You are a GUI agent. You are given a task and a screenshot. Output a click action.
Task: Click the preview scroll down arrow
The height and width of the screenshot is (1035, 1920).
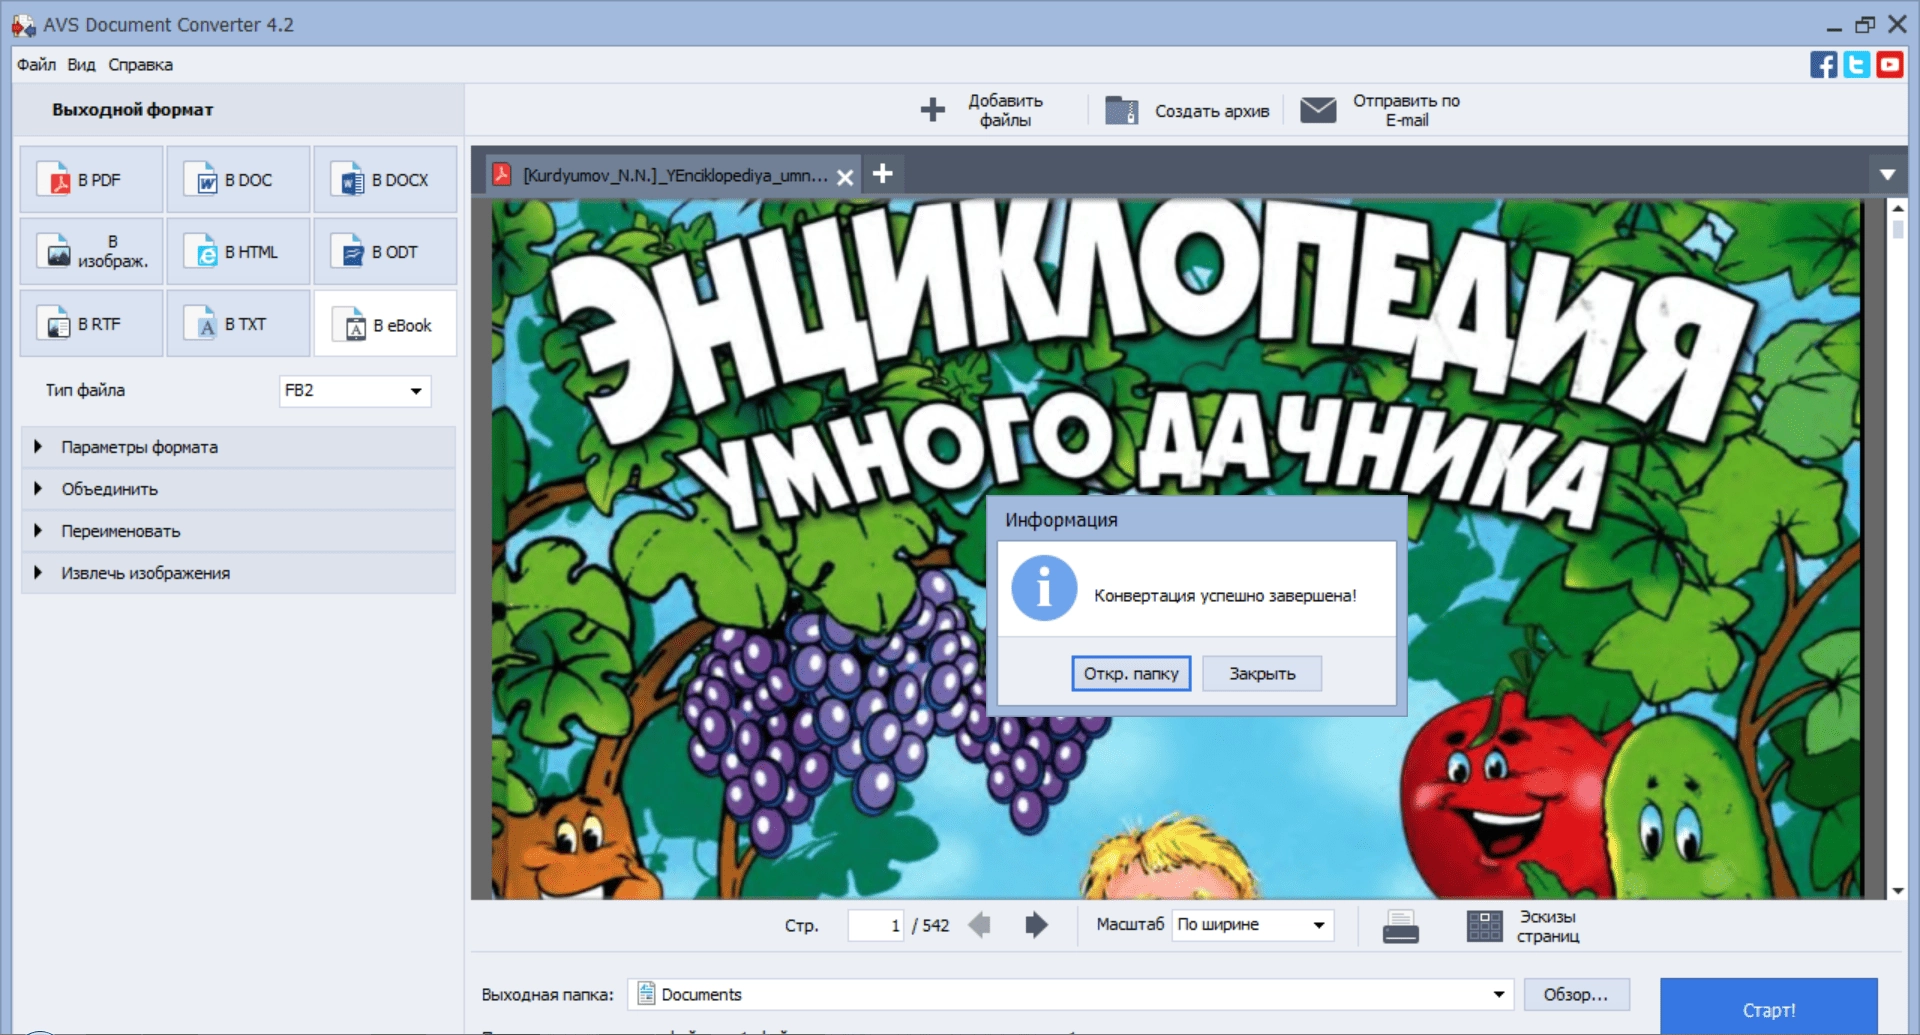(x=1897, y=890)
